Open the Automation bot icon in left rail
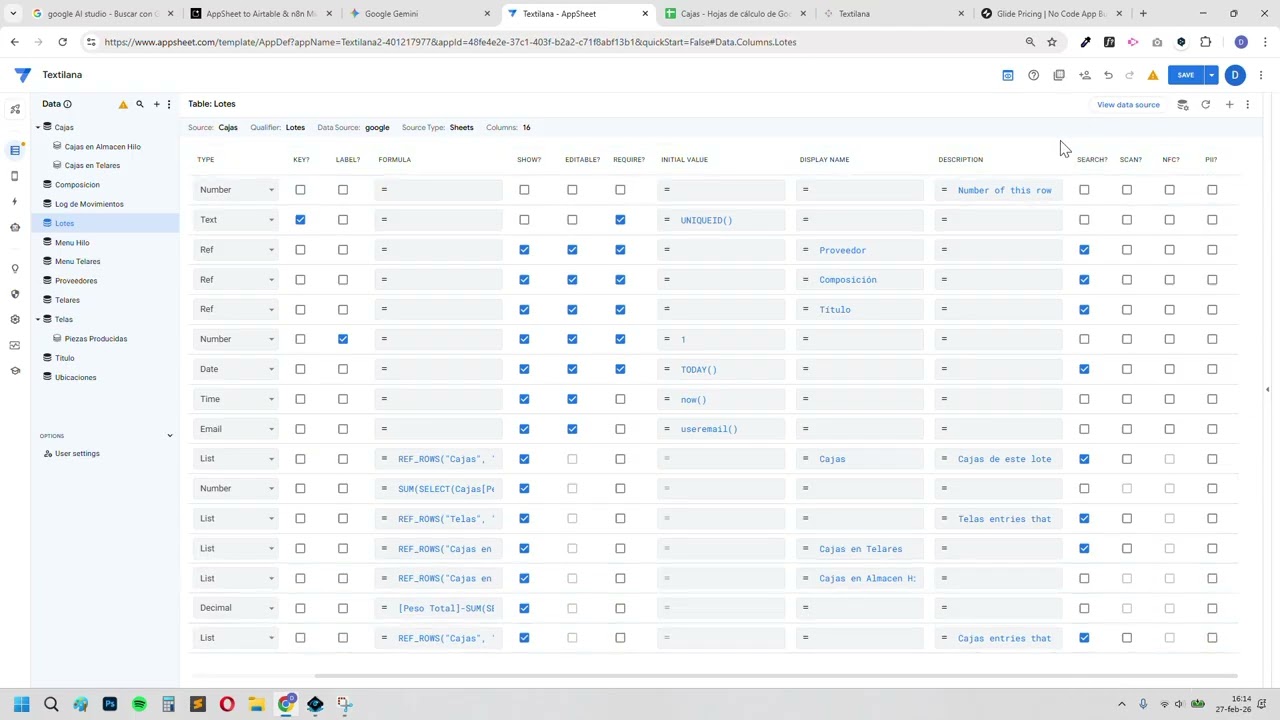 coord(15,227)
